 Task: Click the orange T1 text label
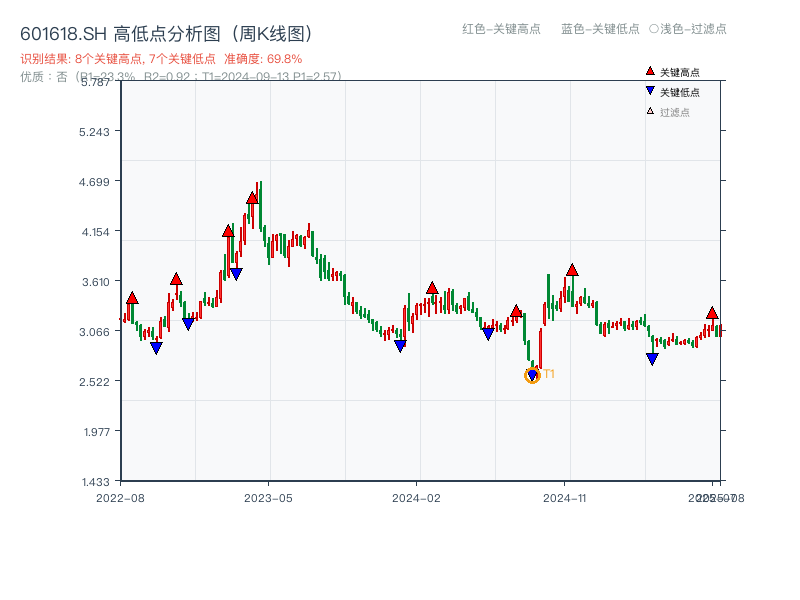(549, 374)
